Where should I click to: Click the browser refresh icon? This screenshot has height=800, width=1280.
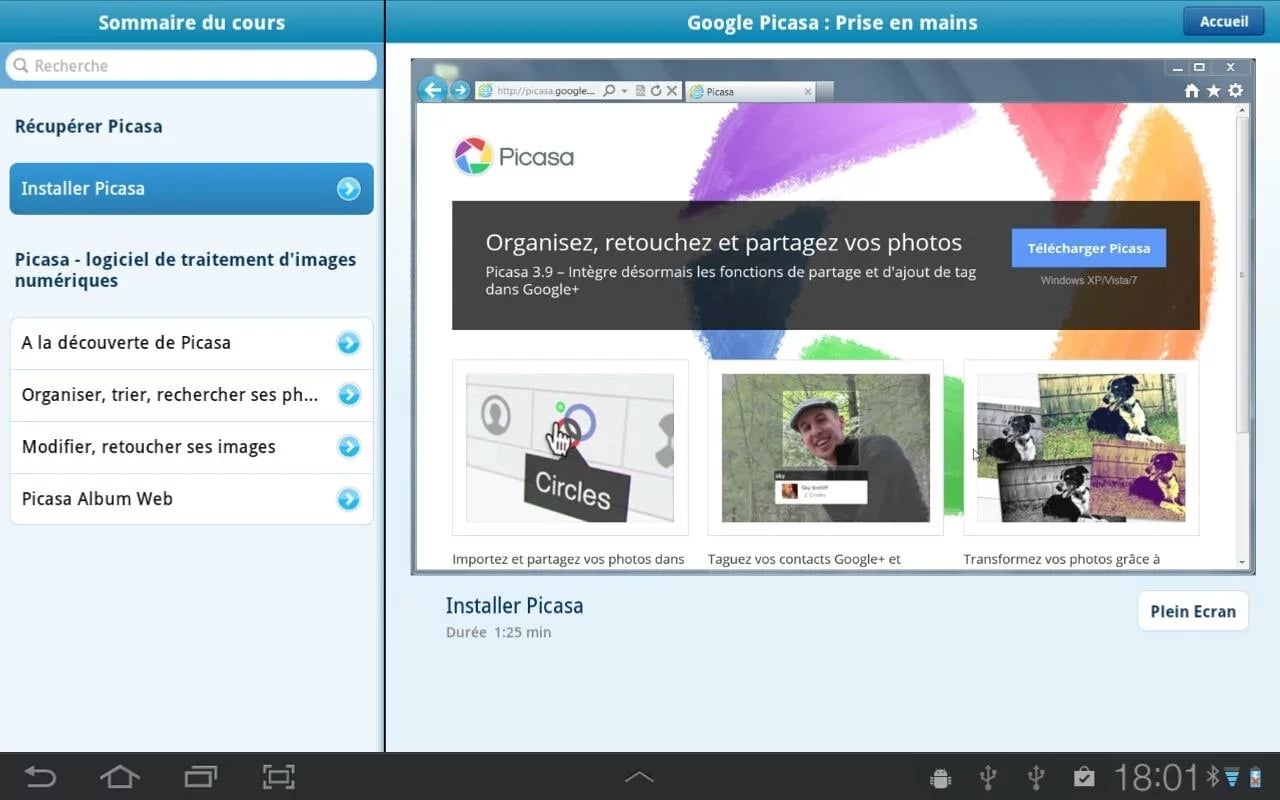[x=656, y=91]
